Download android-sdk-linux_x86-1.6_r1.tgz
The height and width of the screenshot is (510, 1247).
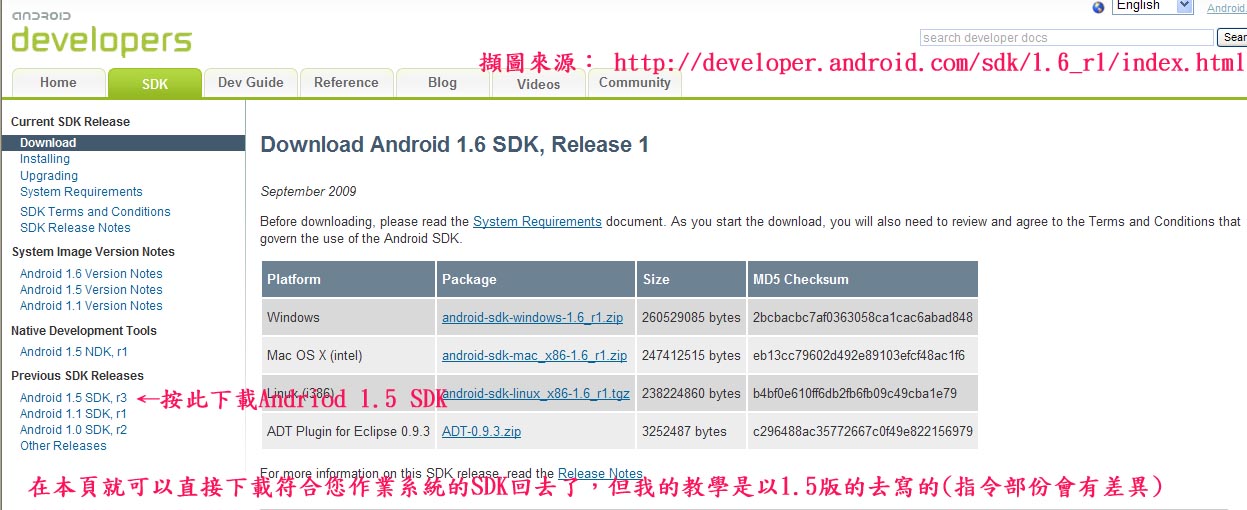click(536, 394)
